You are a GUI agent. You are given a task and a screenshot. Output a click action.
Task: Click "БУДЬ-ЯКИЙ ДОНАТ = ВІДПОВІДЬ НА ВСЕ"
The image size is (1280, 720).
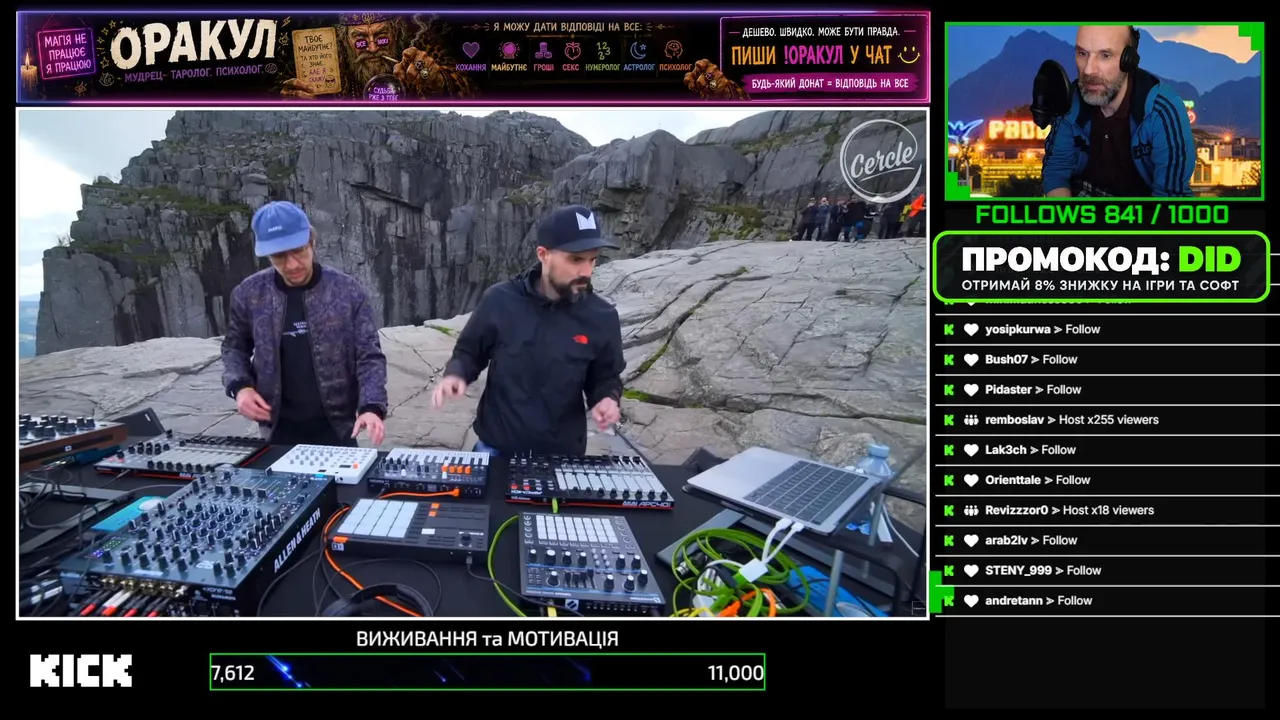(x=830, y=84)
